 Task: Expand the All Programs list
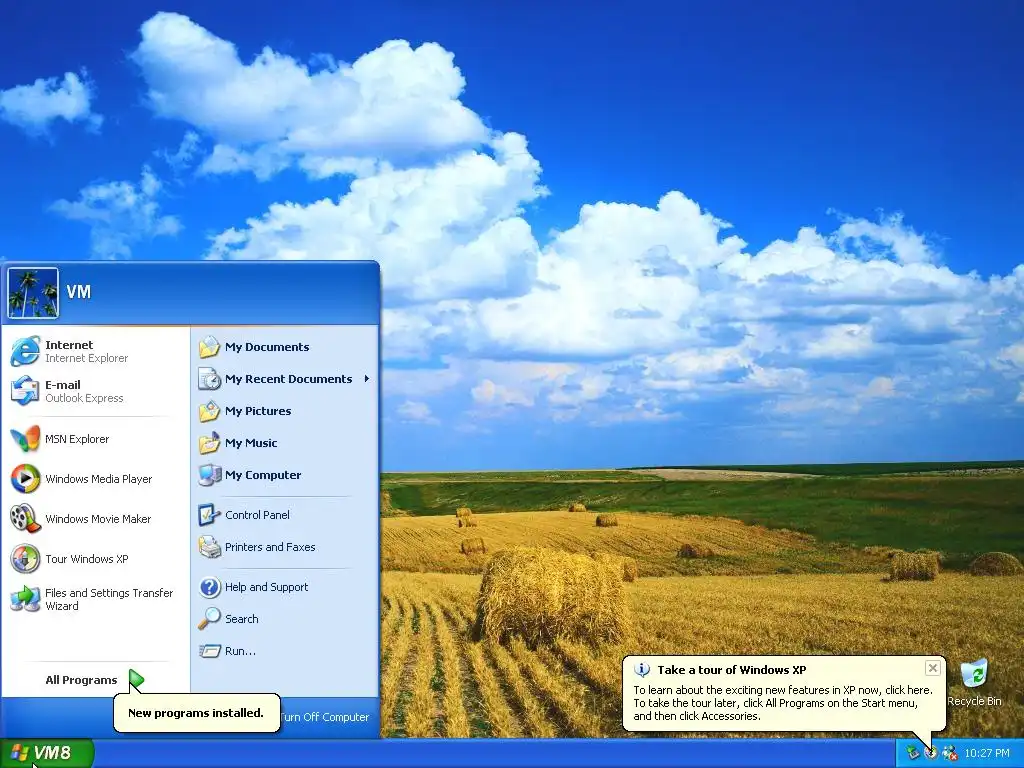pos(95,680)
